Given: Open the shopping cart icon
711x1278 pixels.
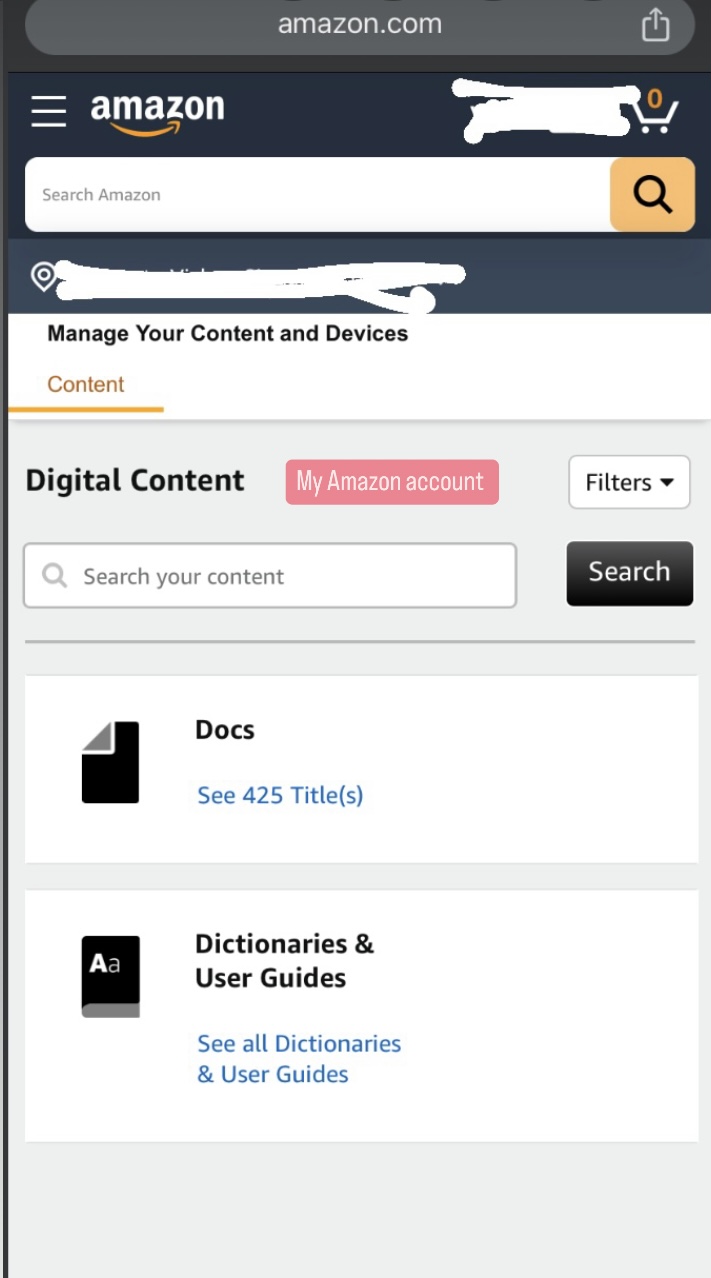Looking at the screenshot, I should click(x=655, y=113).
